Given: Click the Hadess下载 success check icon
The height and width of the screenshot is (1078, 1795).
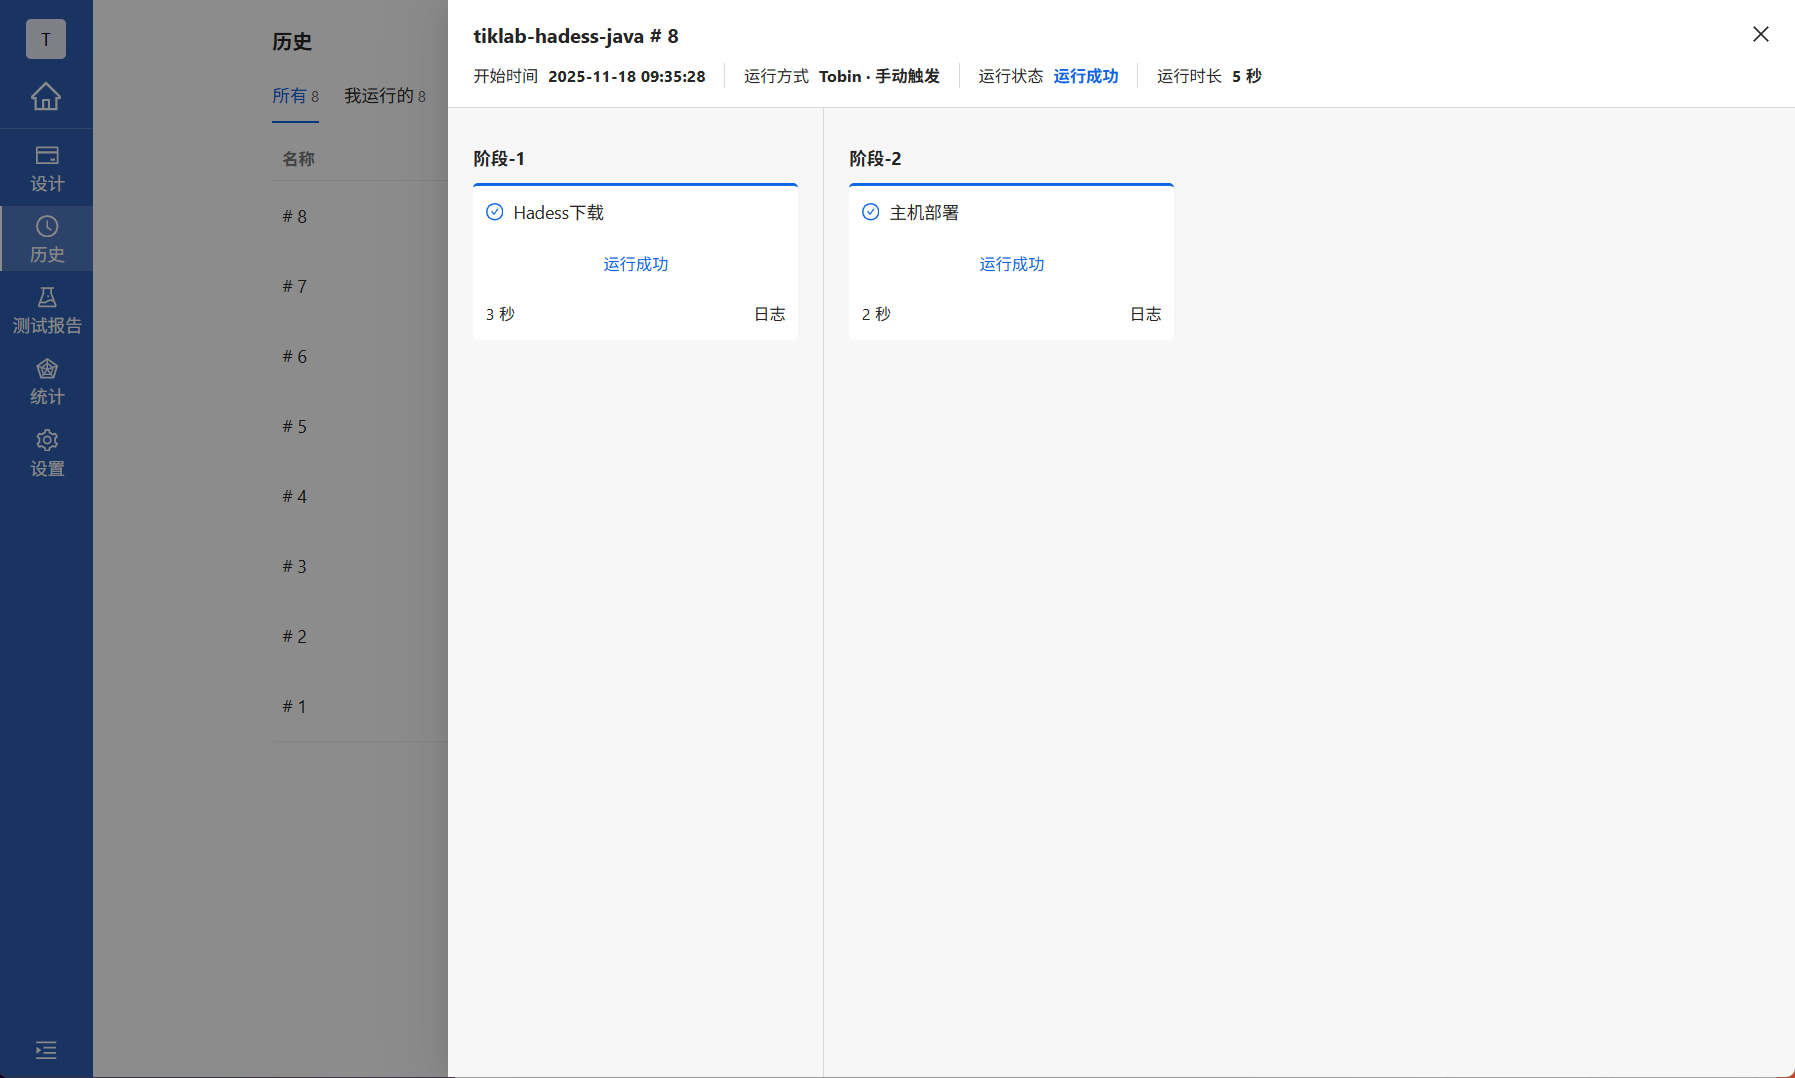Looking at the screenshot, I should coord(494,212).
